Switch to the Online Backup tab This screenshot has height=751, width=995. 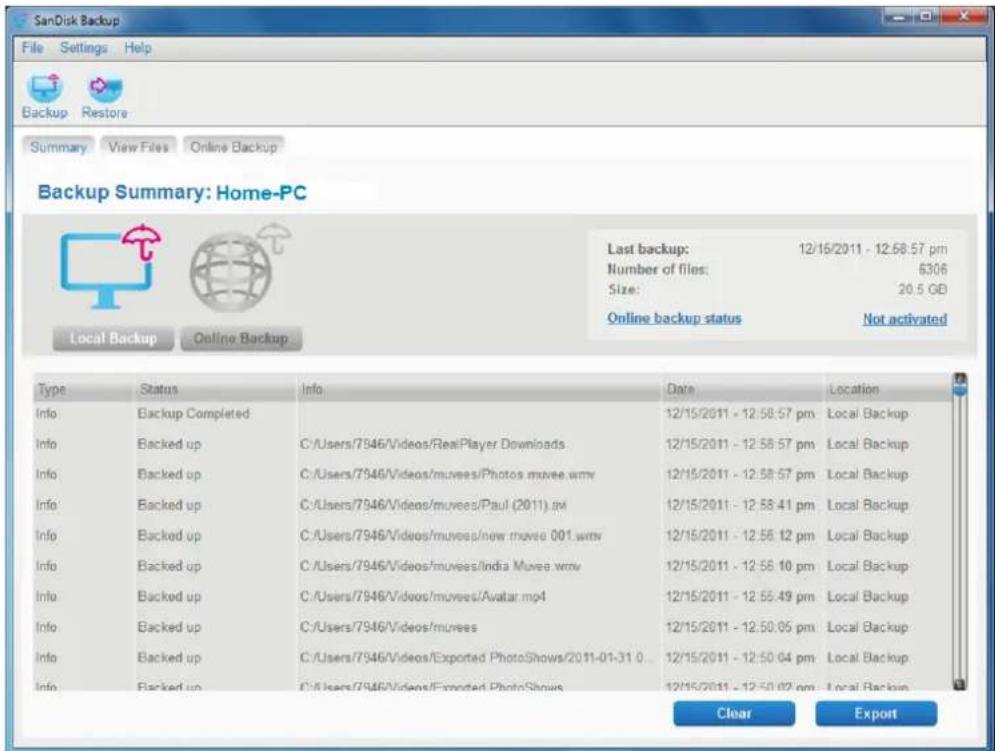point(234,147)
